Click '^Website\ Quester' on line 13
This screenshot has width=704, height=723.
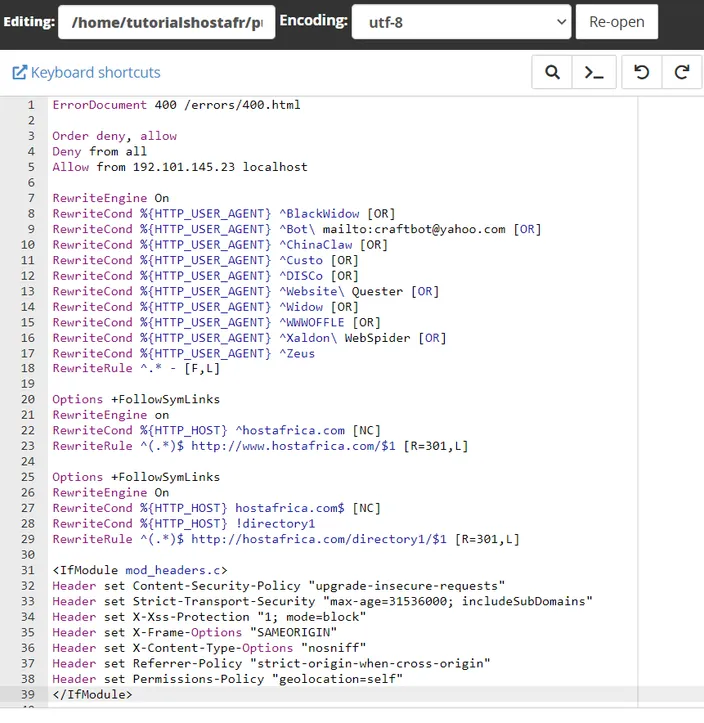341,291
